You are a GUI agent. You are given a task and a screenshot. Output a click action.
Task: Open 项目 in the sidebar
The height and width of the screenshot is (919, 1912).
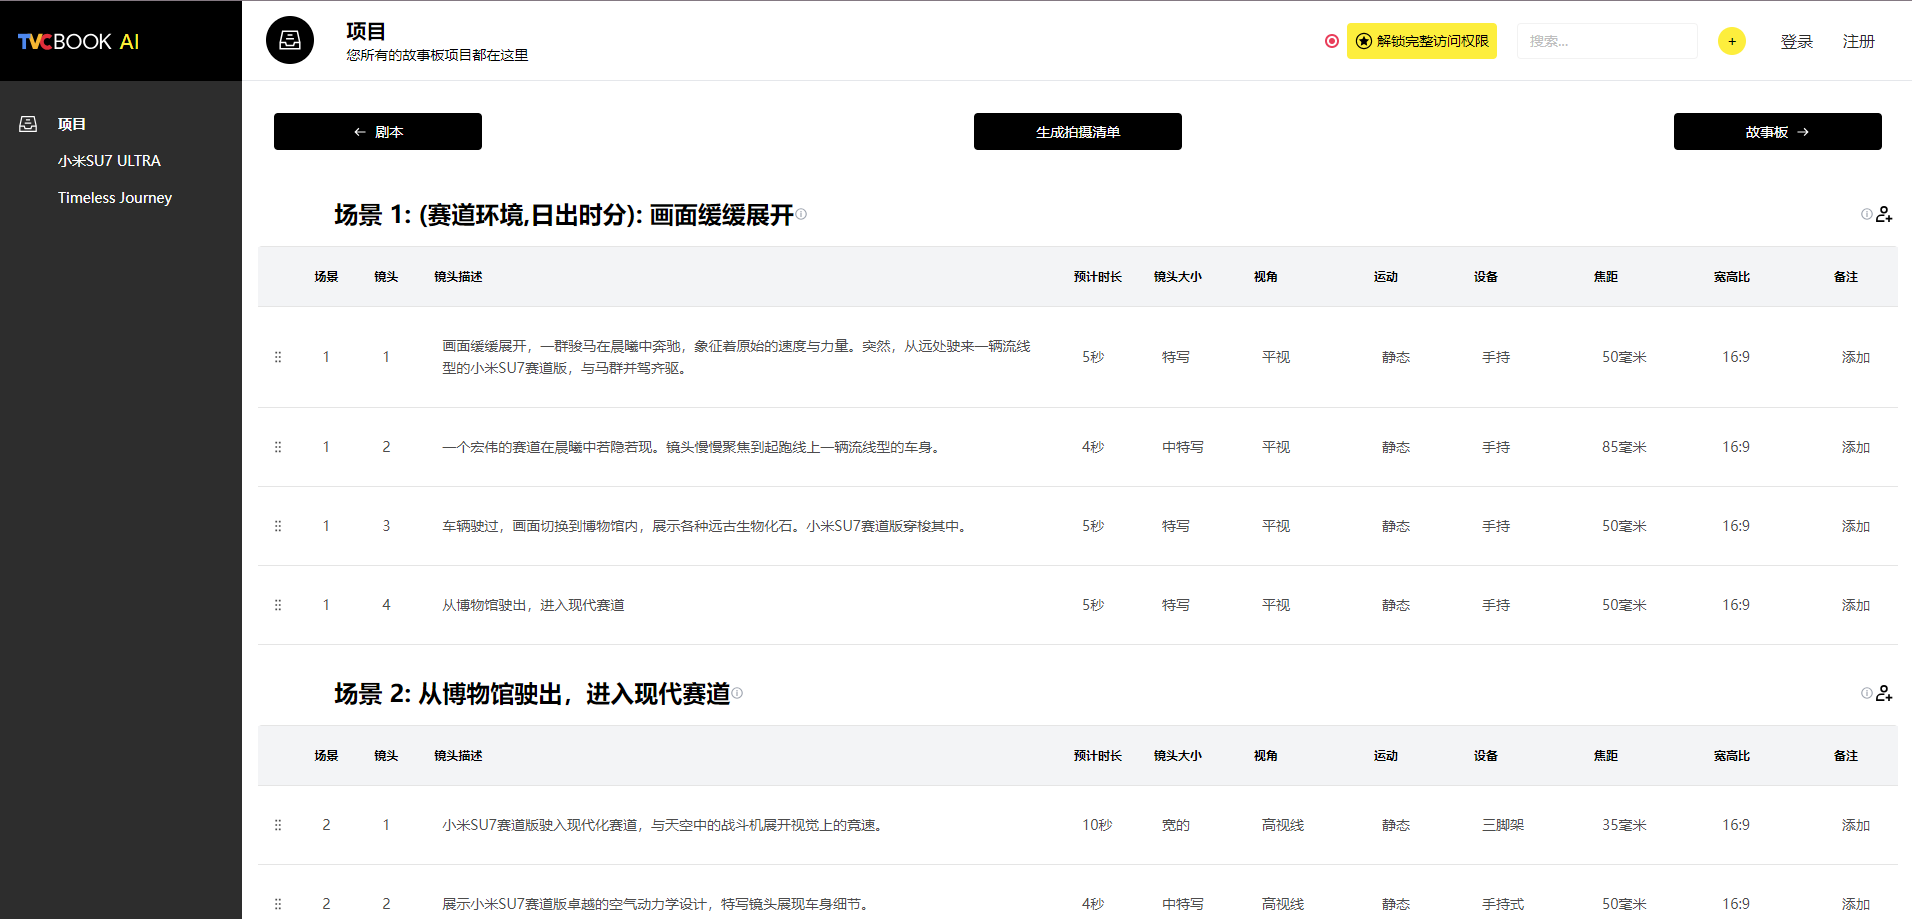pos(72,124)
